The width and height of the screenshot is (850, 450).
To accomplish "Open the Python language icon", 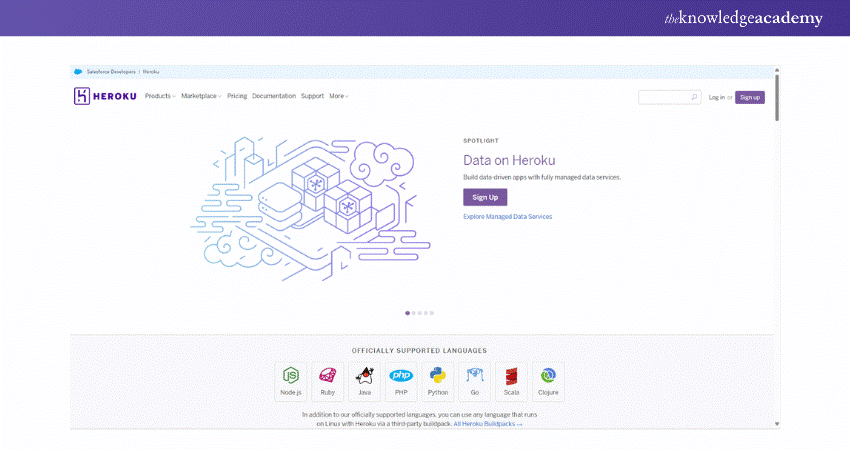I will click(x=437, y=377).
